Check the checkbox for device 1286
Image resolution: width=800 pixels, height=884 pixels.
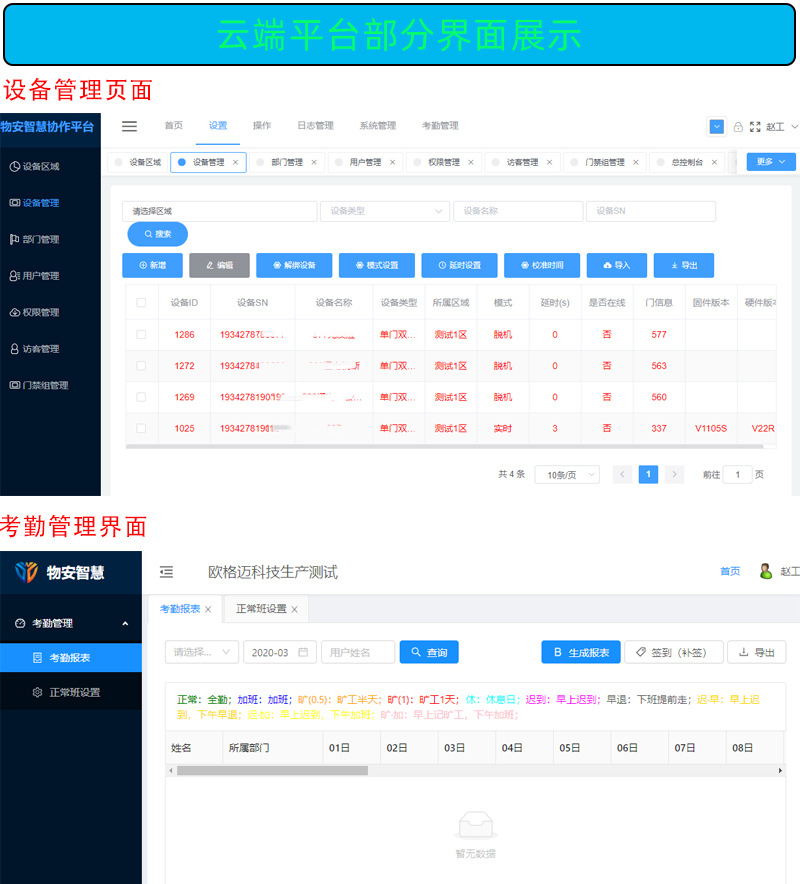(x=140, y=334)
